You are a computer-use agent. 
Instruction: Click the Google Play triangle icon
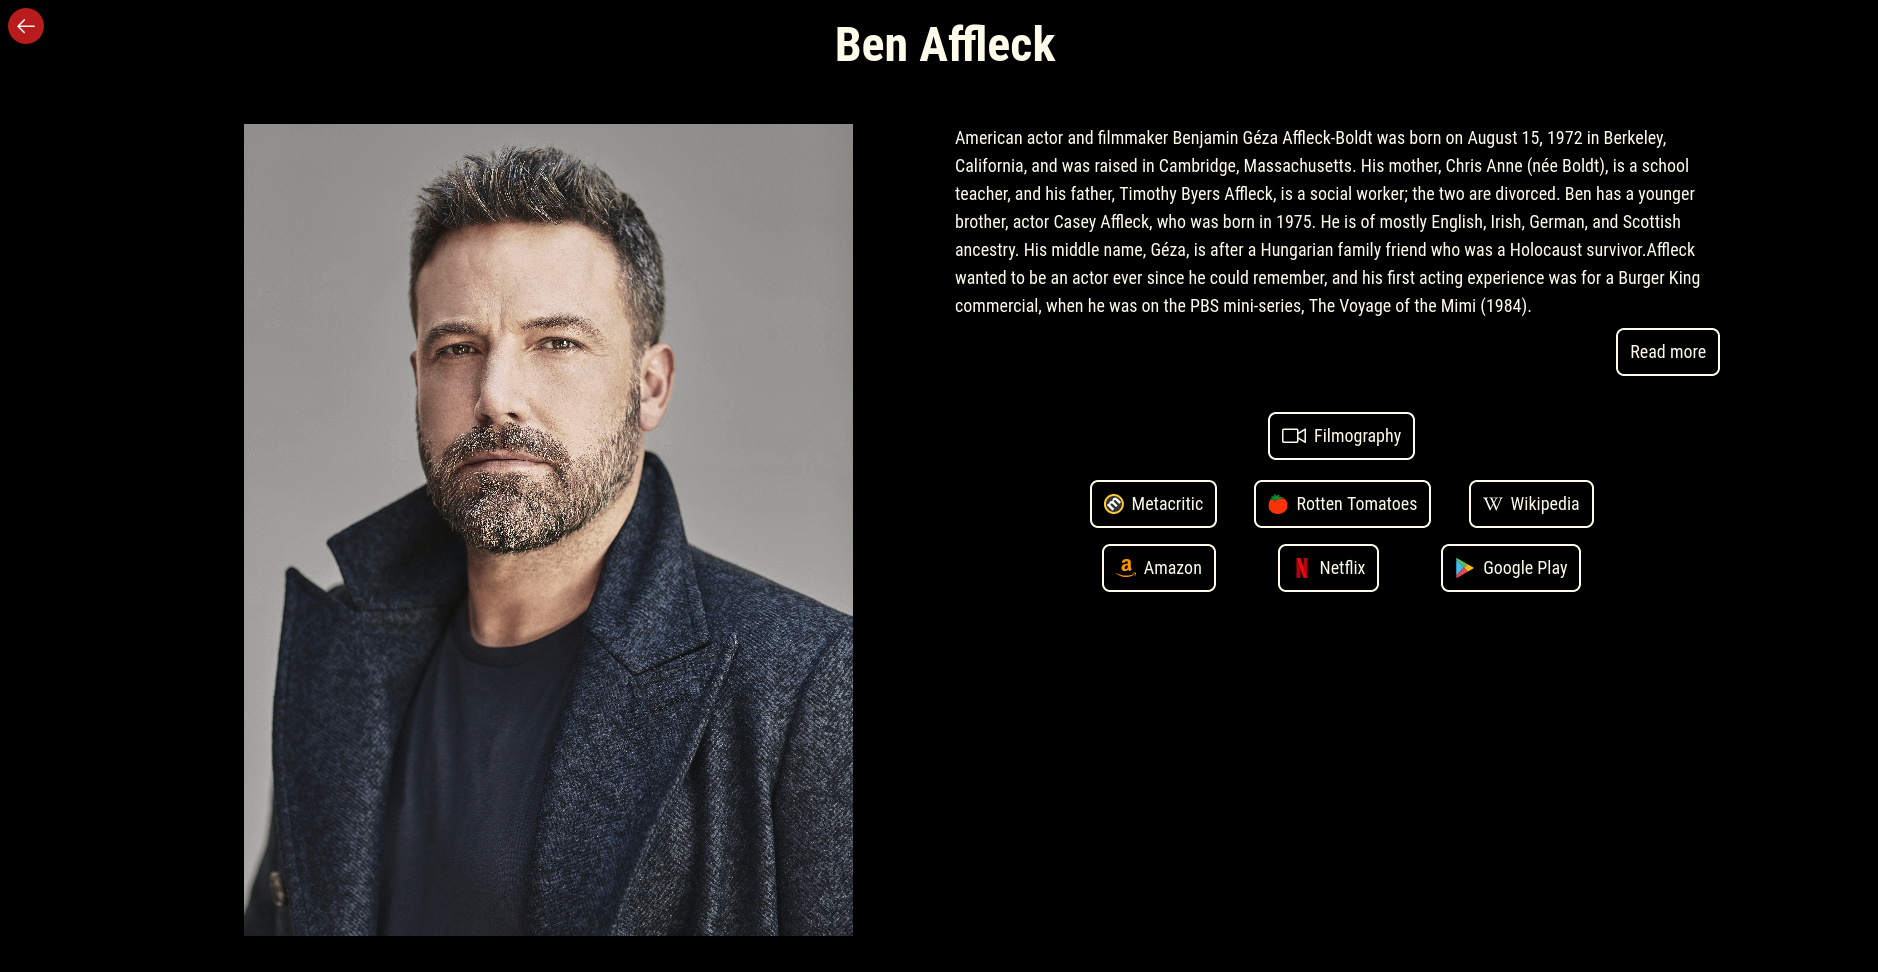click(x=1465, y=568)
